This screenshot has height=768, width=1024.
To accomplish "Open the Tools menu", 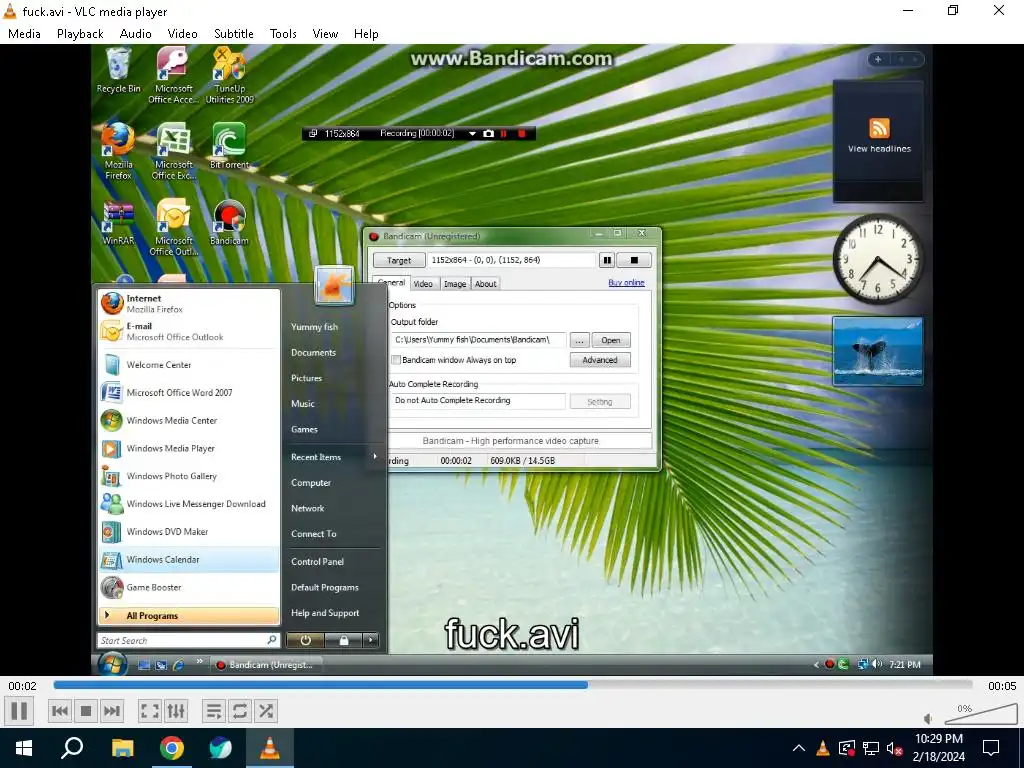I will [x=283, y=34].
